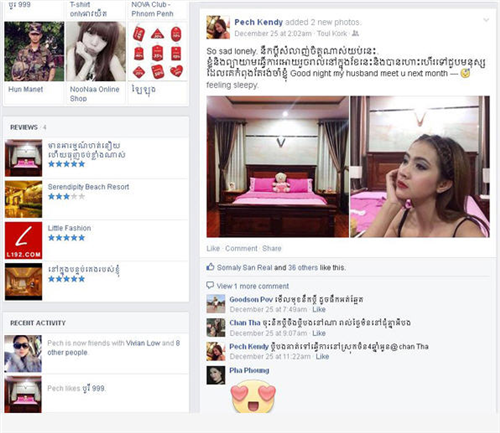Click Pha Phoung's comment avatar
Screen dimensions: 500x433
[216, 375]
